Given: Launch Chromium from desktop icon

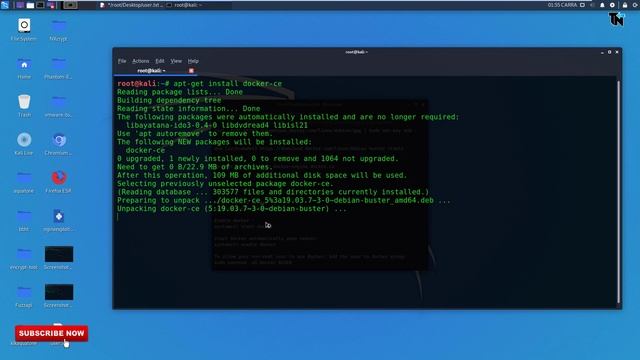Looking at the screenshot, I should point(59,140).
